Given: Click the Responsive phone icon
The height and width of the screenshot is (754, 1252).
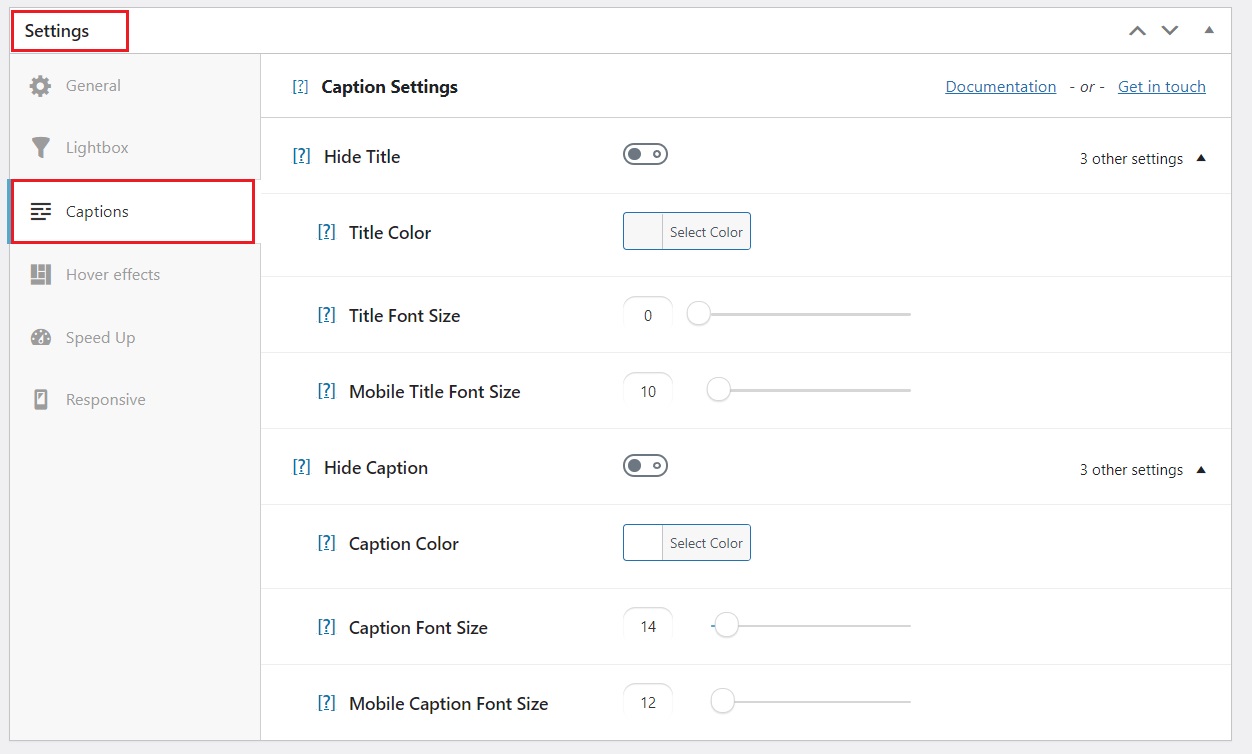Looking at the screenshot, I should pyautogui.click(x=40, y=400).
